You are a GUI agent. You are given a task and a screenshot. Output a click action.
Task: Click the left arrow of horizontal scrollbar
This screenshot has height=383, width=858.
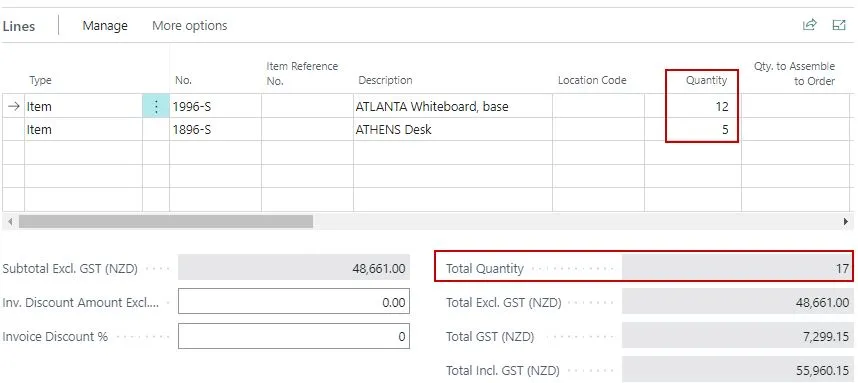(x=9, y=222)
